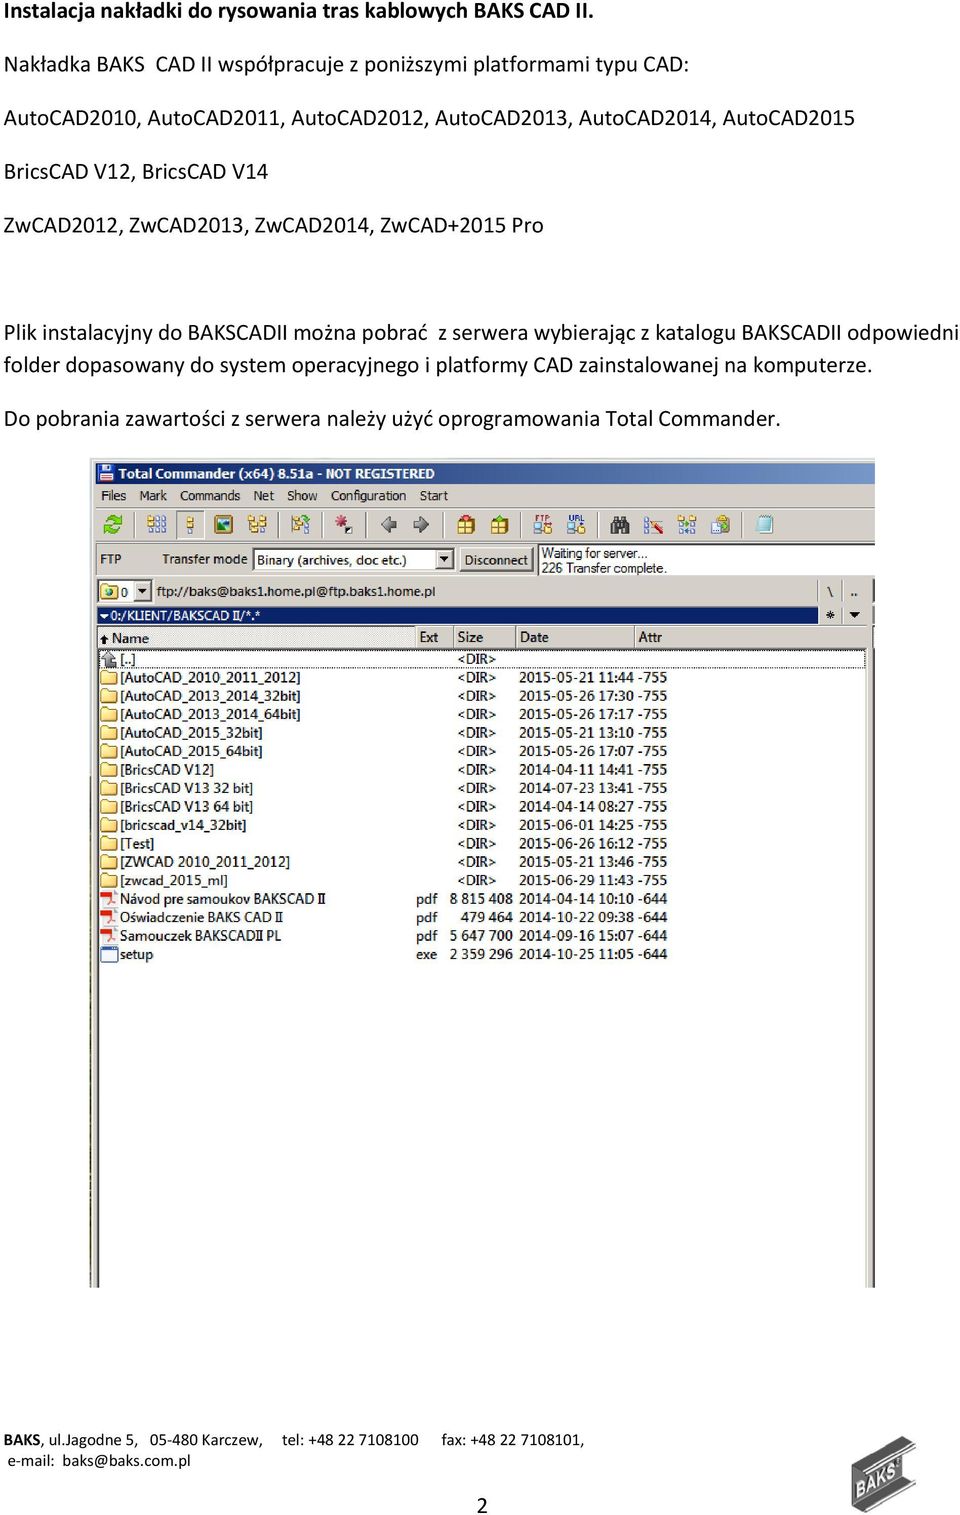Click the Unpack files open box icon

(499, 524)
